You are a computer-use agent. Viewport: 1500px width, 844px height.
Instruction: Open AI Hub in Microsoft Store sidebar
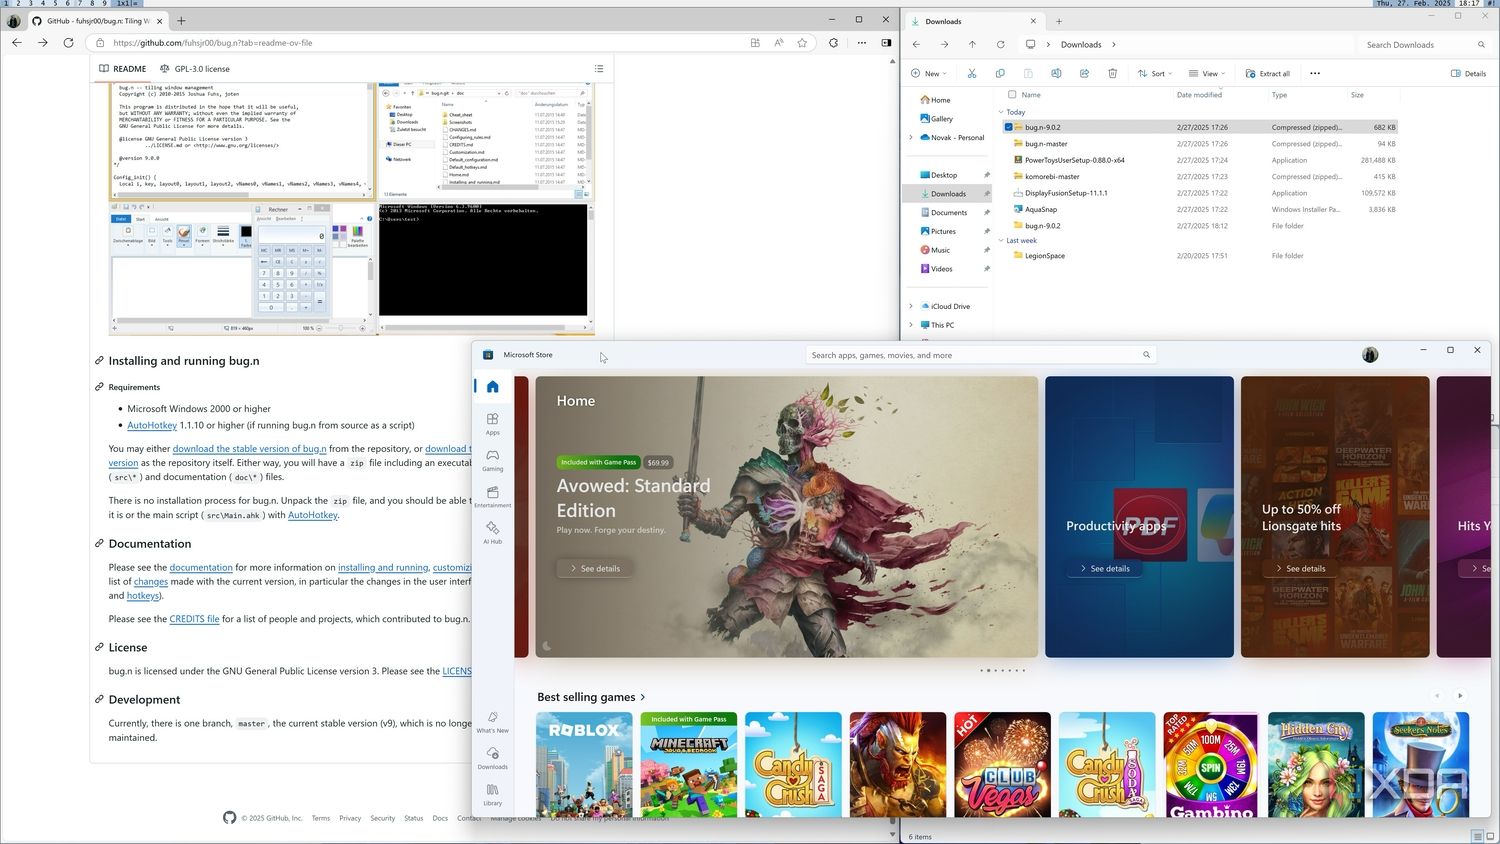coord(493,533)
